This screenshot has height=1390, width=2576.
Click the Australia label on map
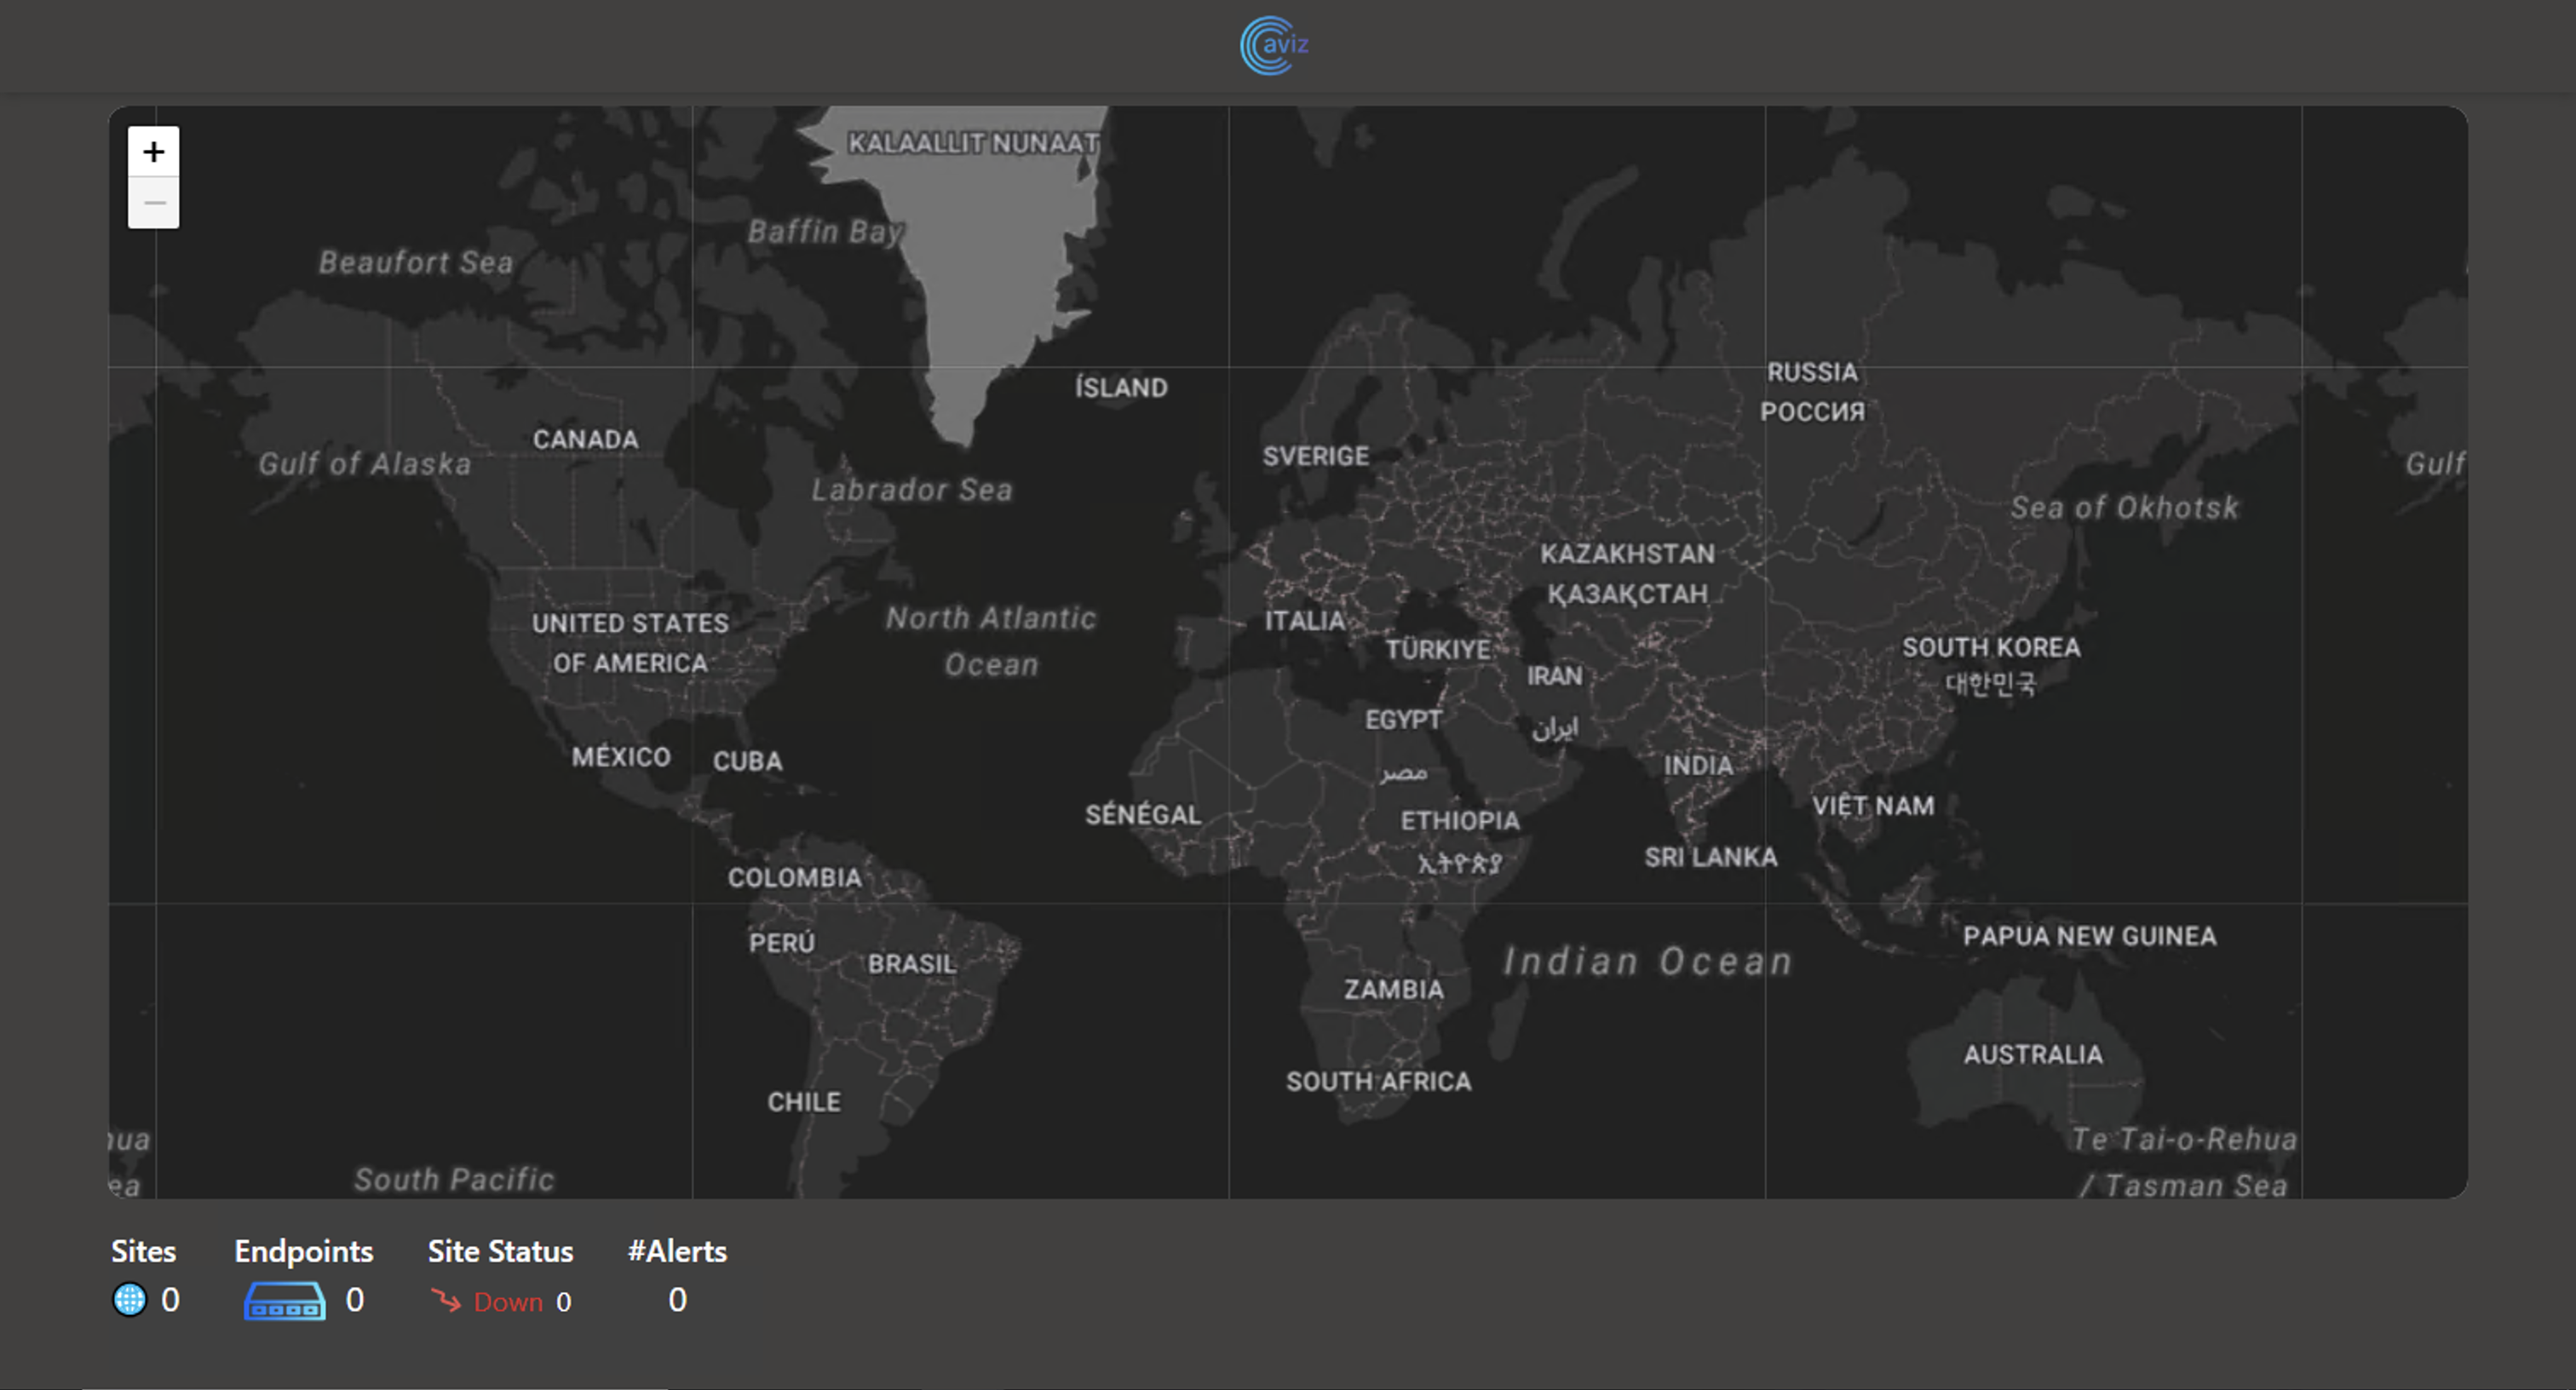pyautogui.click(x=2033, y=1054)
